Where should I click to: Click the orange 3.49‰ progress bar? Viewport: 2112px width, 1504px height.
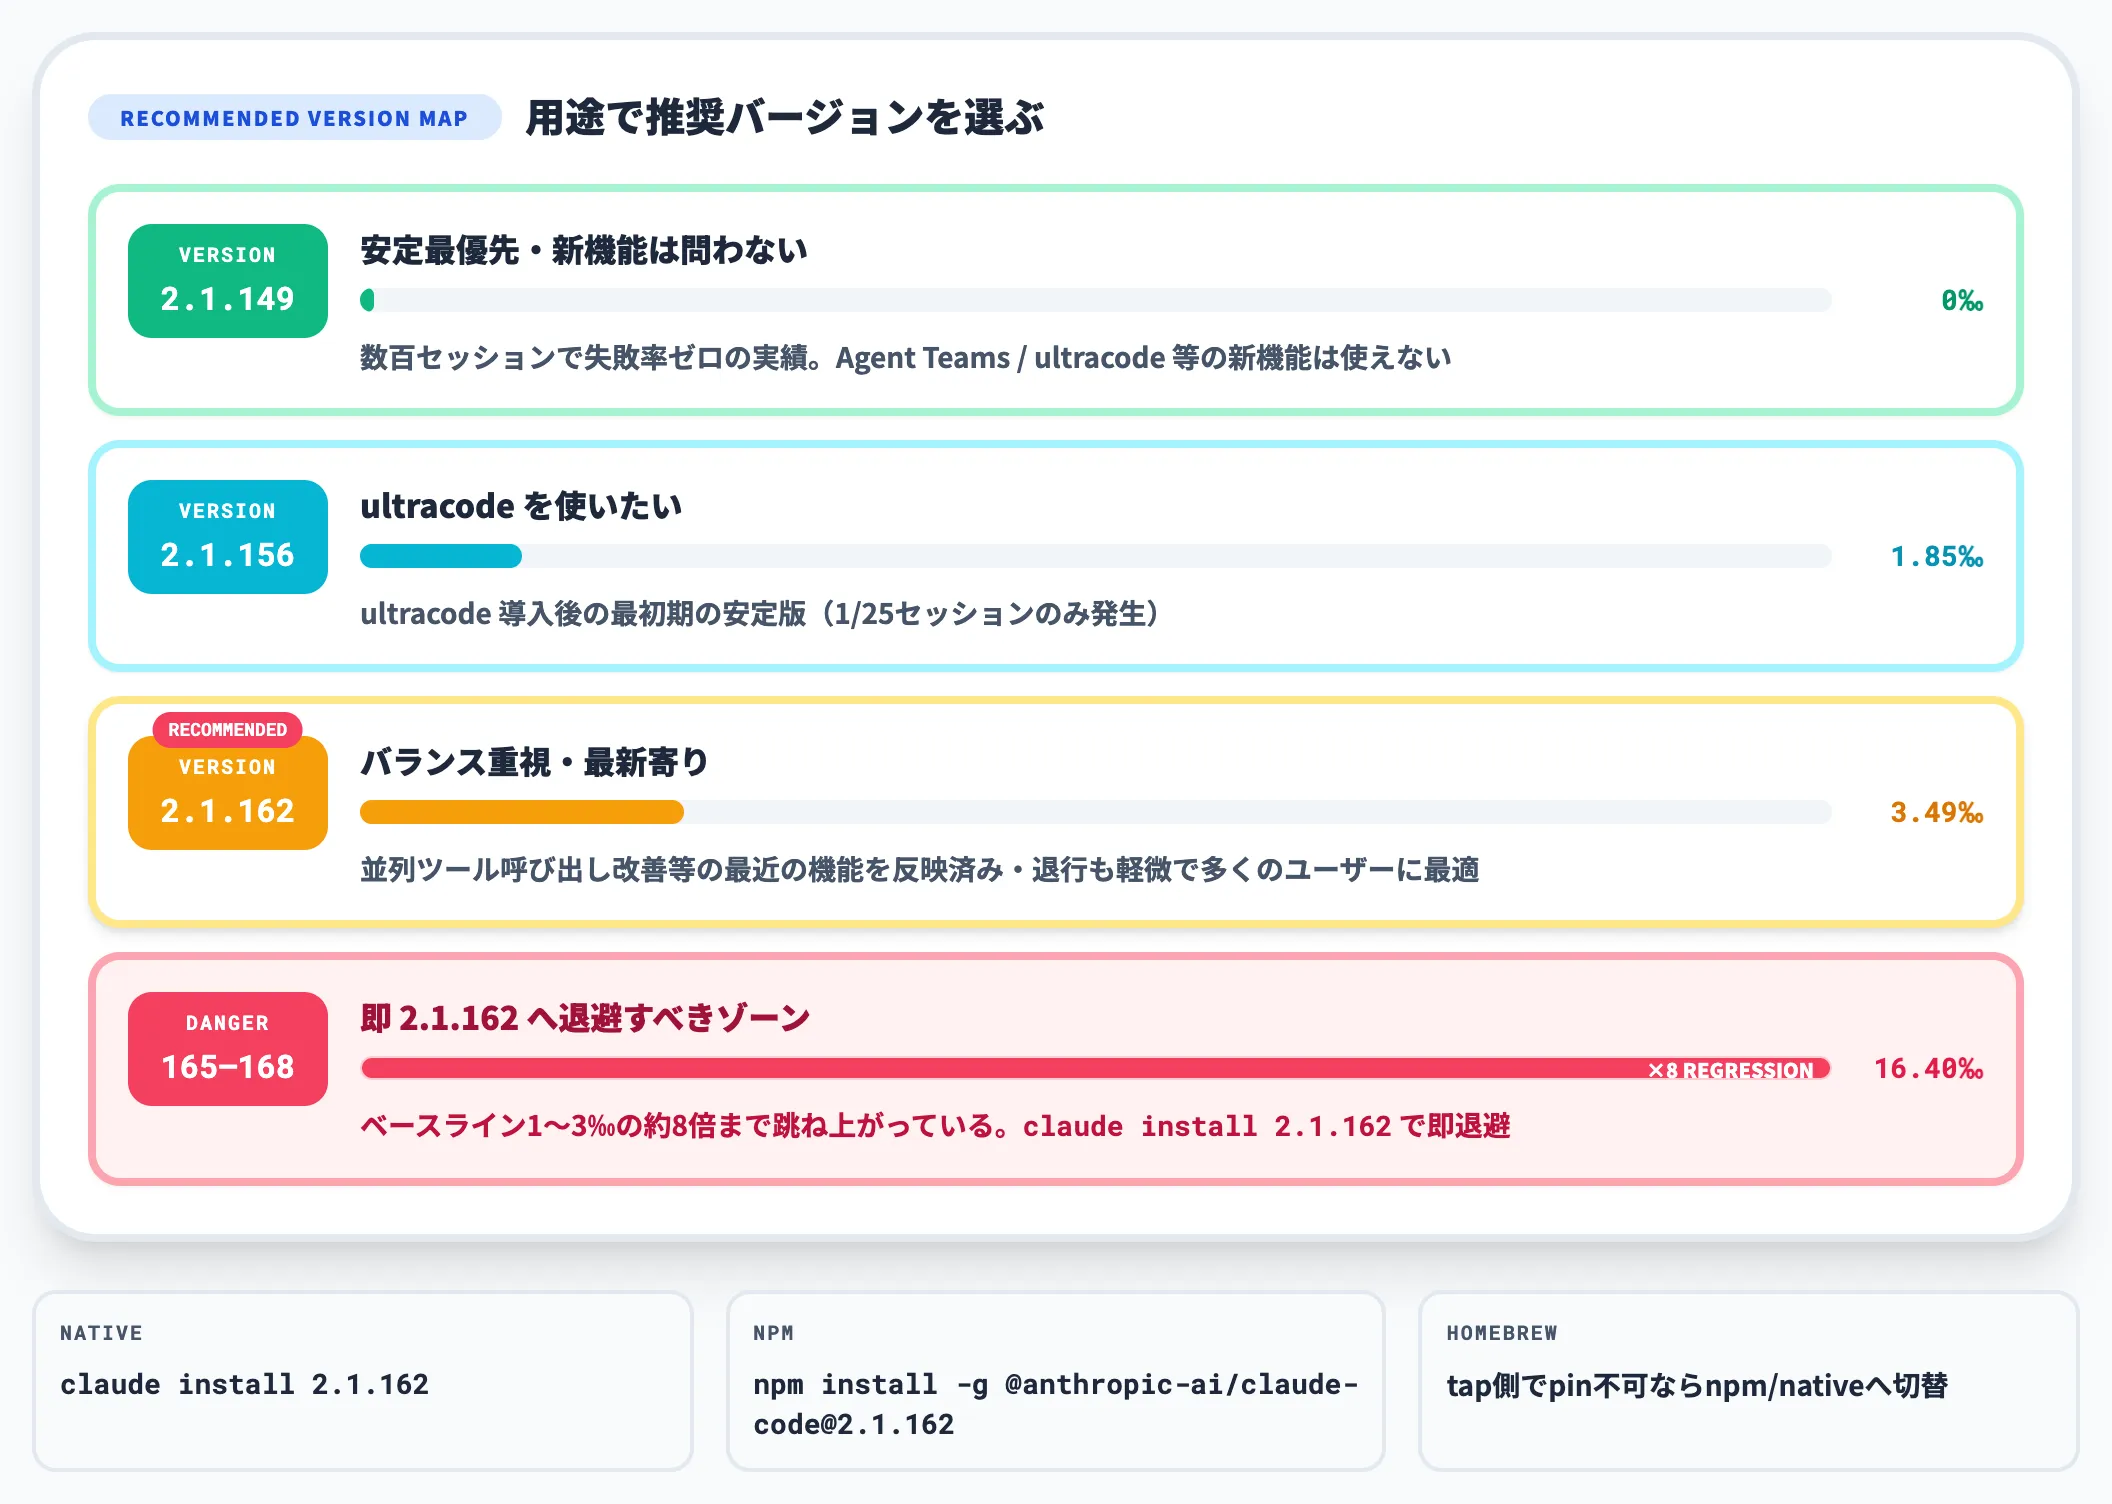(x=1096, y=812)
